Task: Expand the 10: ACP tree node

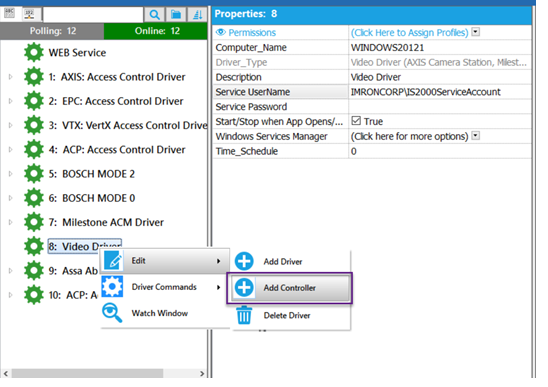Action: 10,295
